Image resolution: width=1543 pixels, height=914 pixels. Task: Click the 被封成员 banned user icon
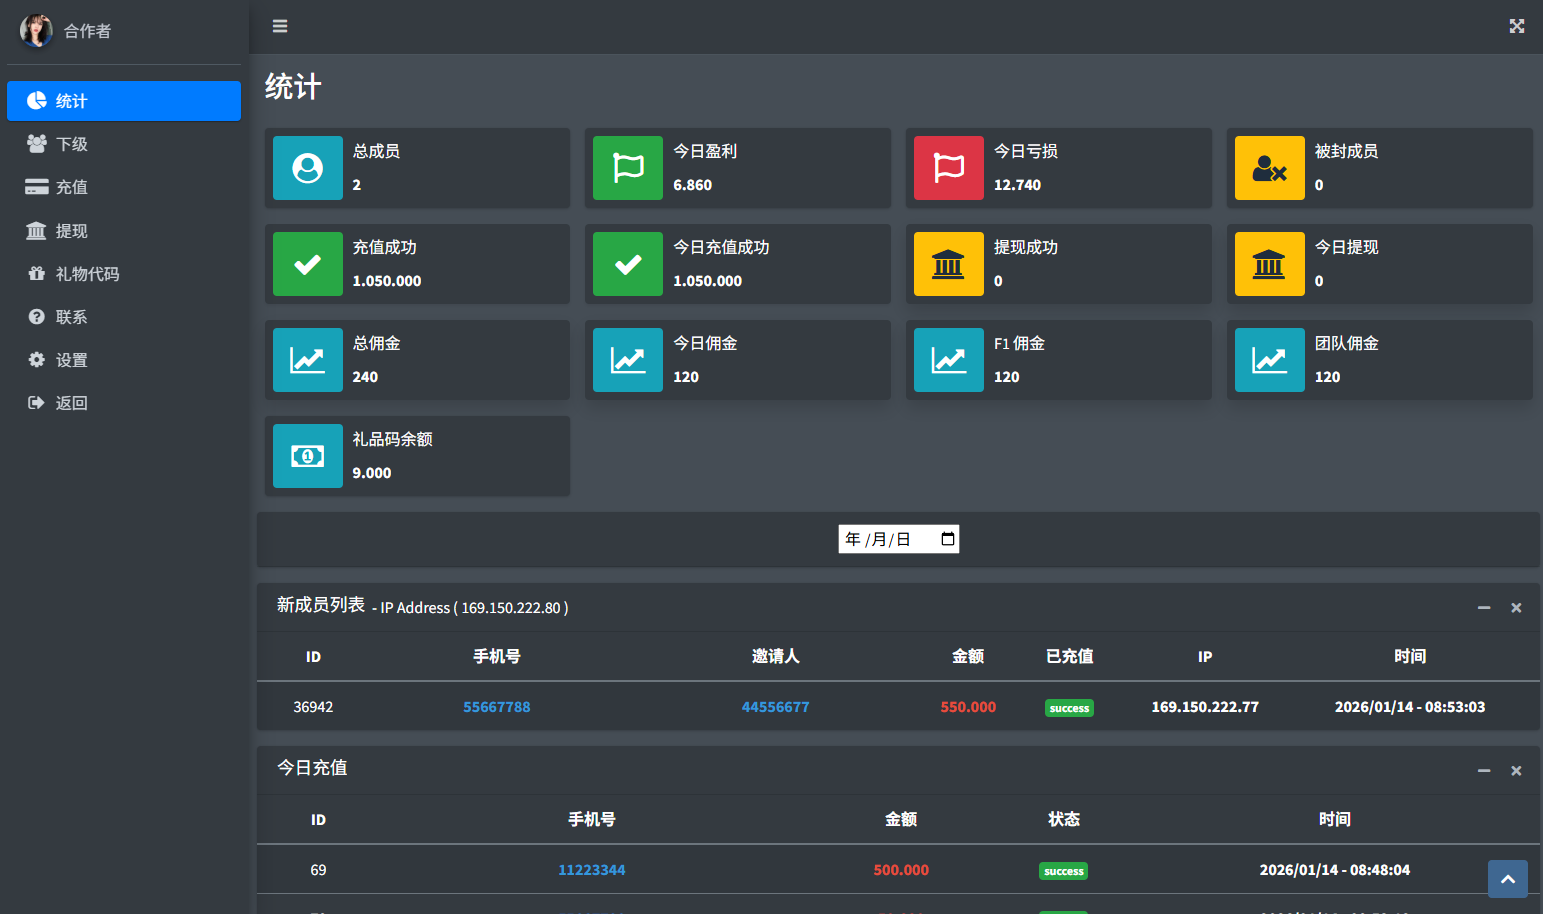(1269, 168)
